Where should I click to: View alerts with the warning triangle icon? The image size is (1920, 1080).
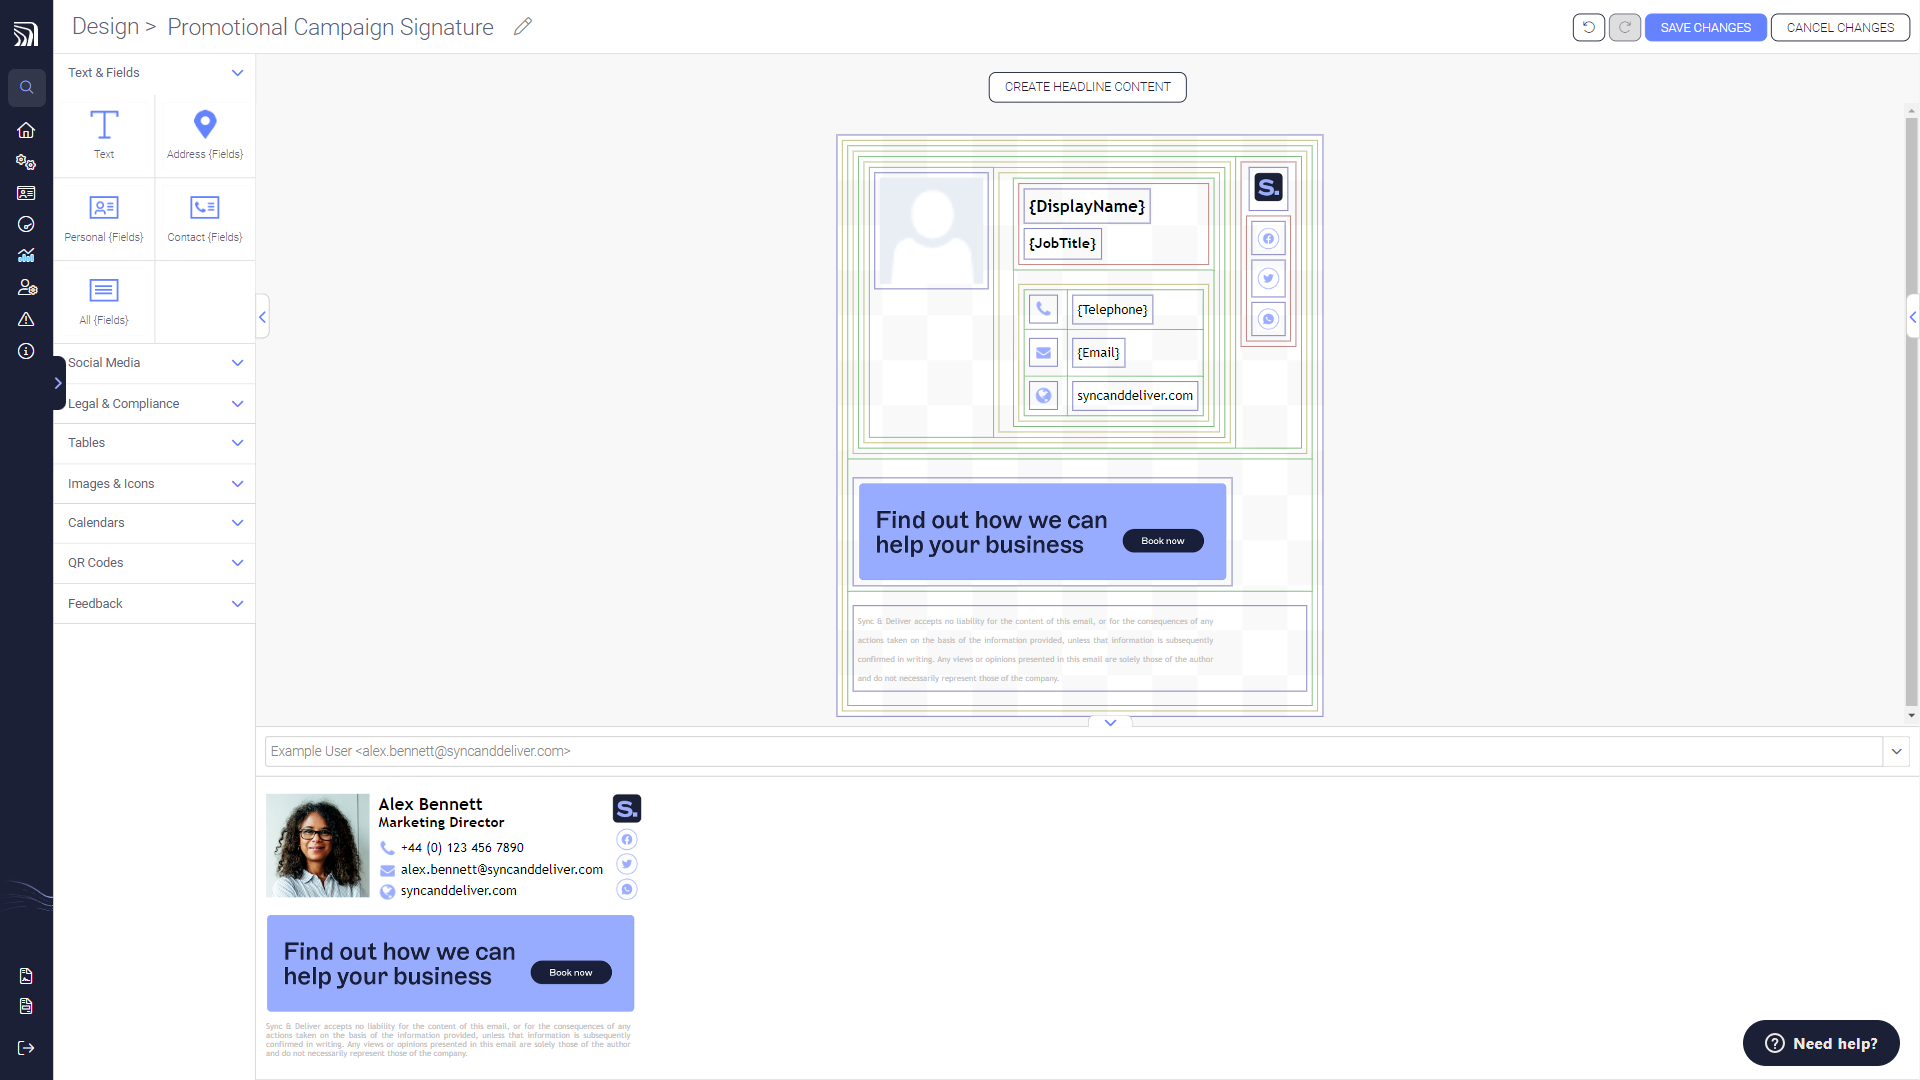27,319
